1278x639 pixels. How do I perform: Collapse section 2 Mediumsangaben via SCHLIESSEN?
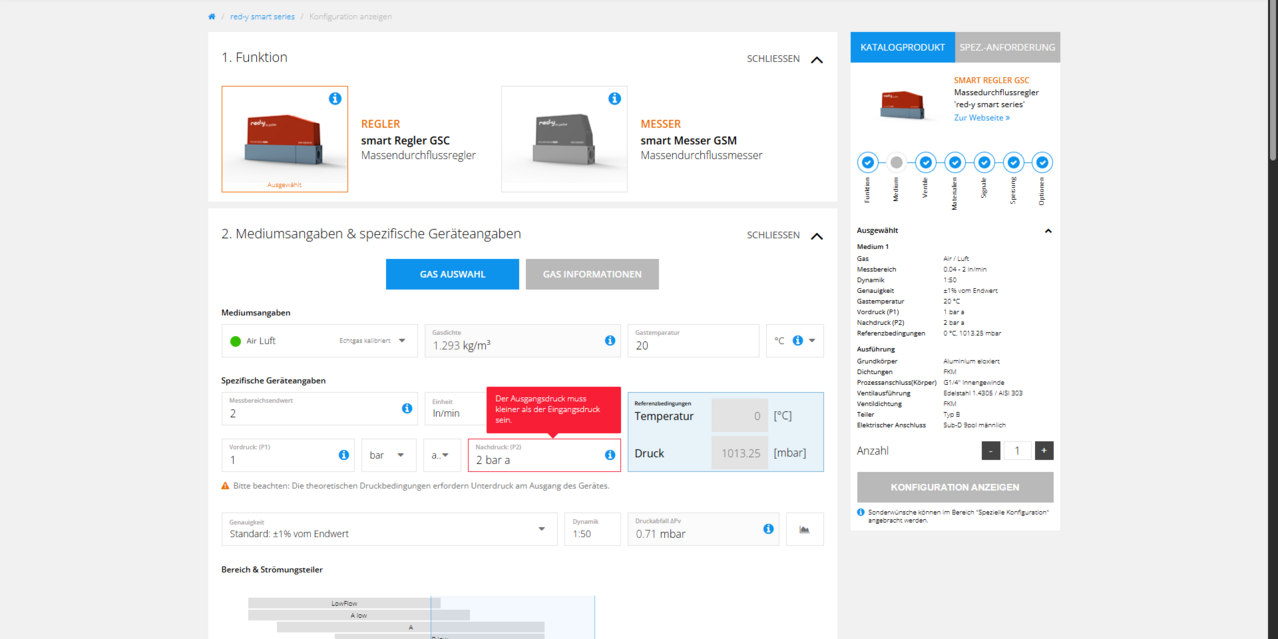(785, 235)
